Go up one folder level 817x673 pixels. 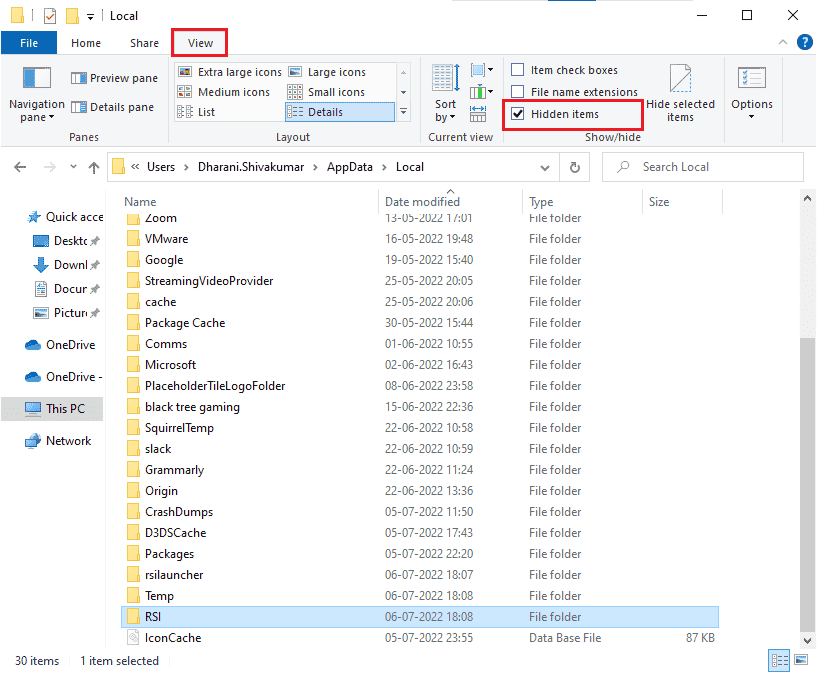[x=94, y=167]
